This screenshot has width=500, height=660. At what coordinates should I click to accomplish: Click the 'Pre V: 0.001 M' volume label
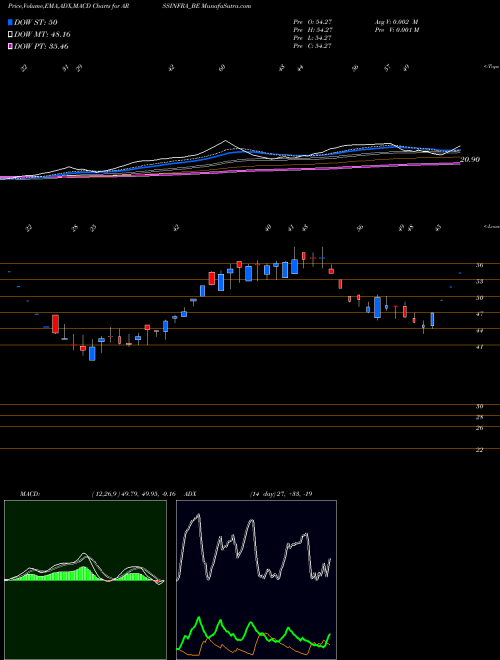(396, 30)
